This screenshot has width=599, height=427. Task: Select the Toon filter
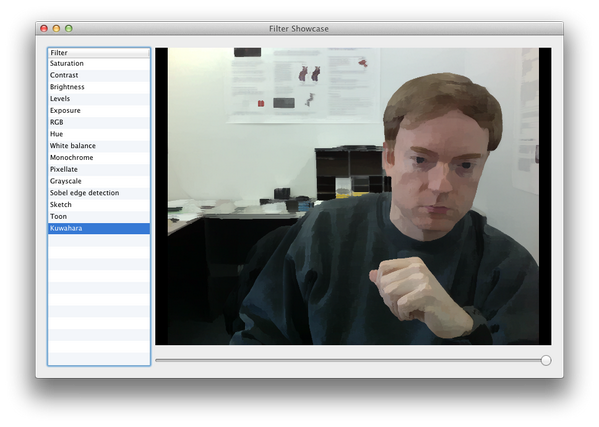tap(99, 217)
